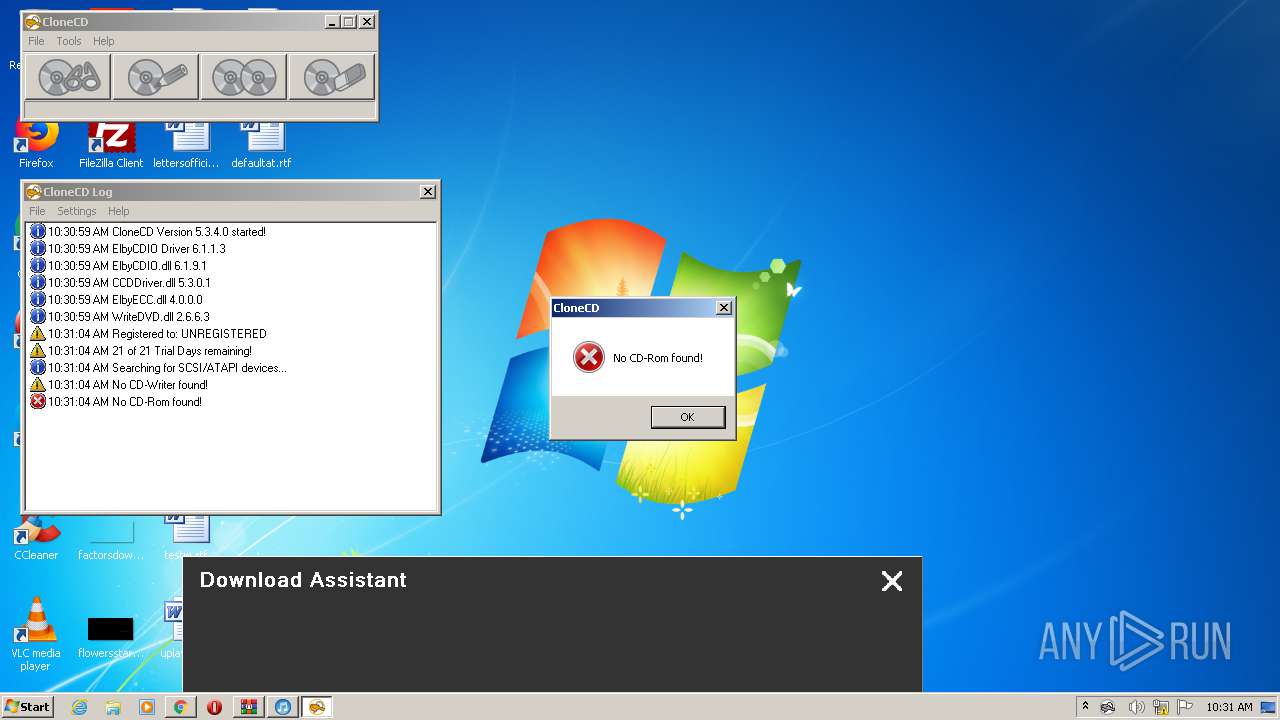
Task: Open the Start menu
Action: click(x=27, y=706)
